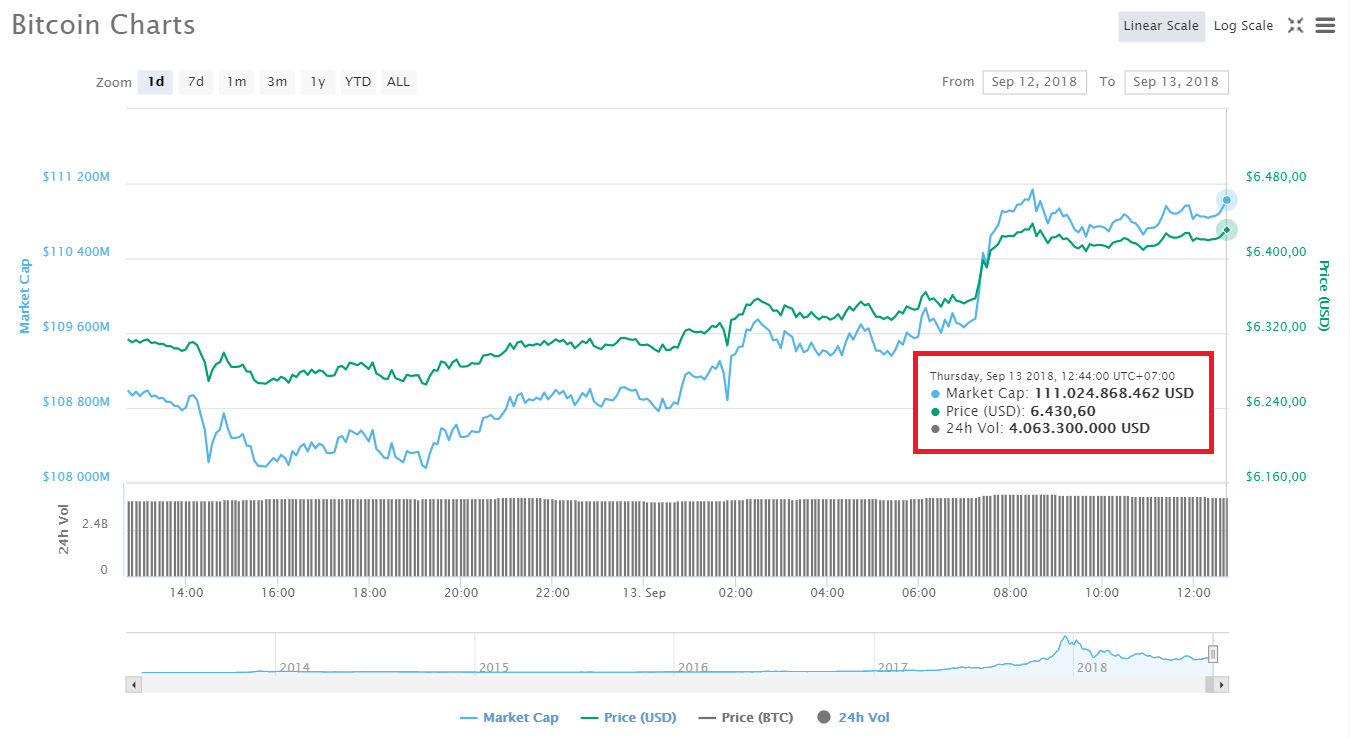The width and height of the screenshot is (1350, 738).
Task: Open the chart hamburger menu
Action: [1325, 26]
